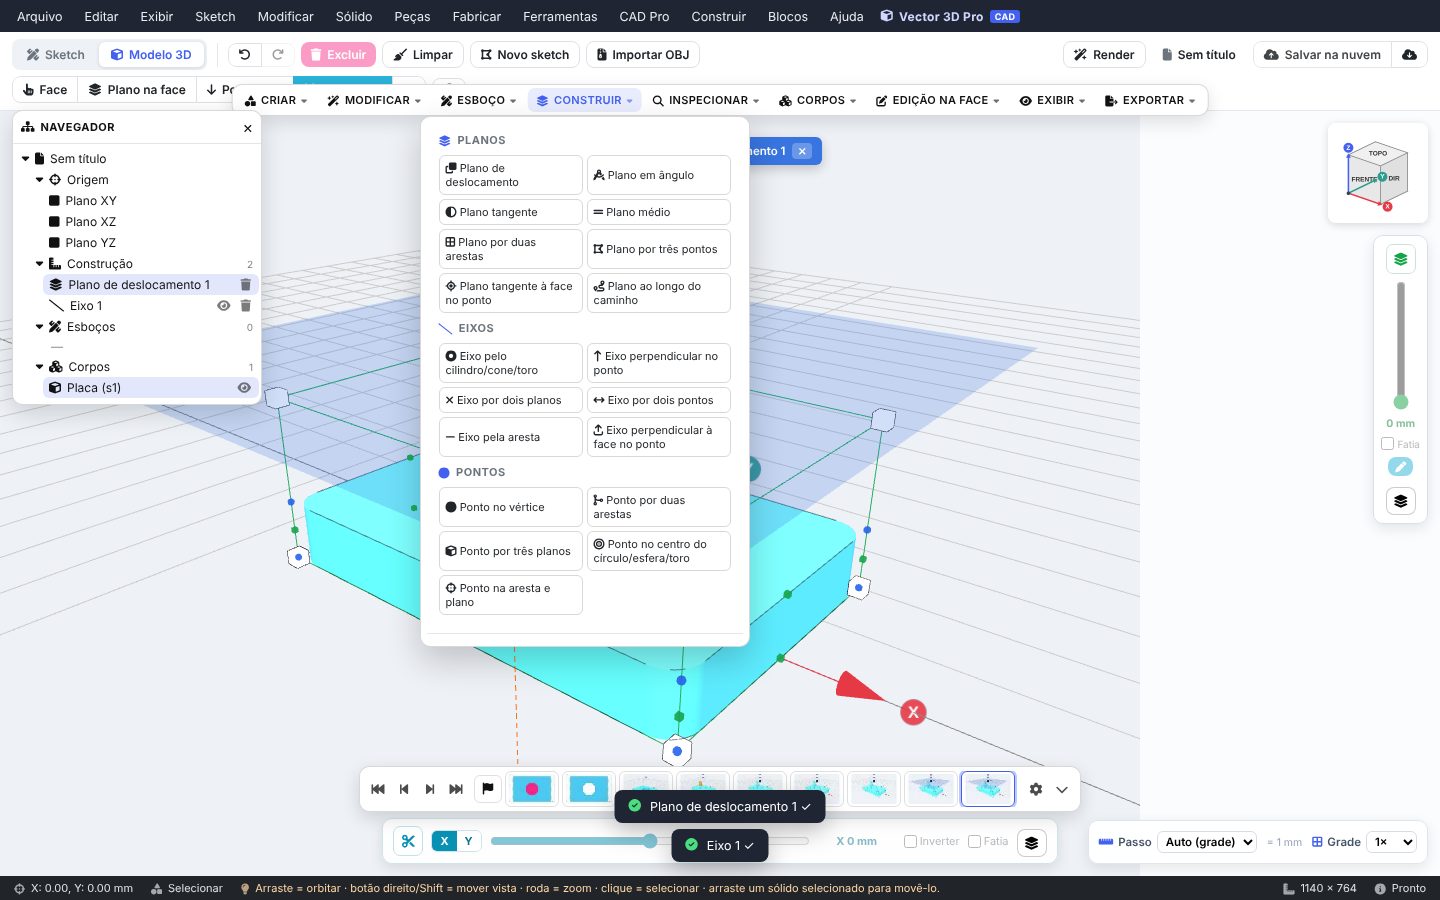Click the pencil edit icon in right panel

click(x=1400, y=467)
